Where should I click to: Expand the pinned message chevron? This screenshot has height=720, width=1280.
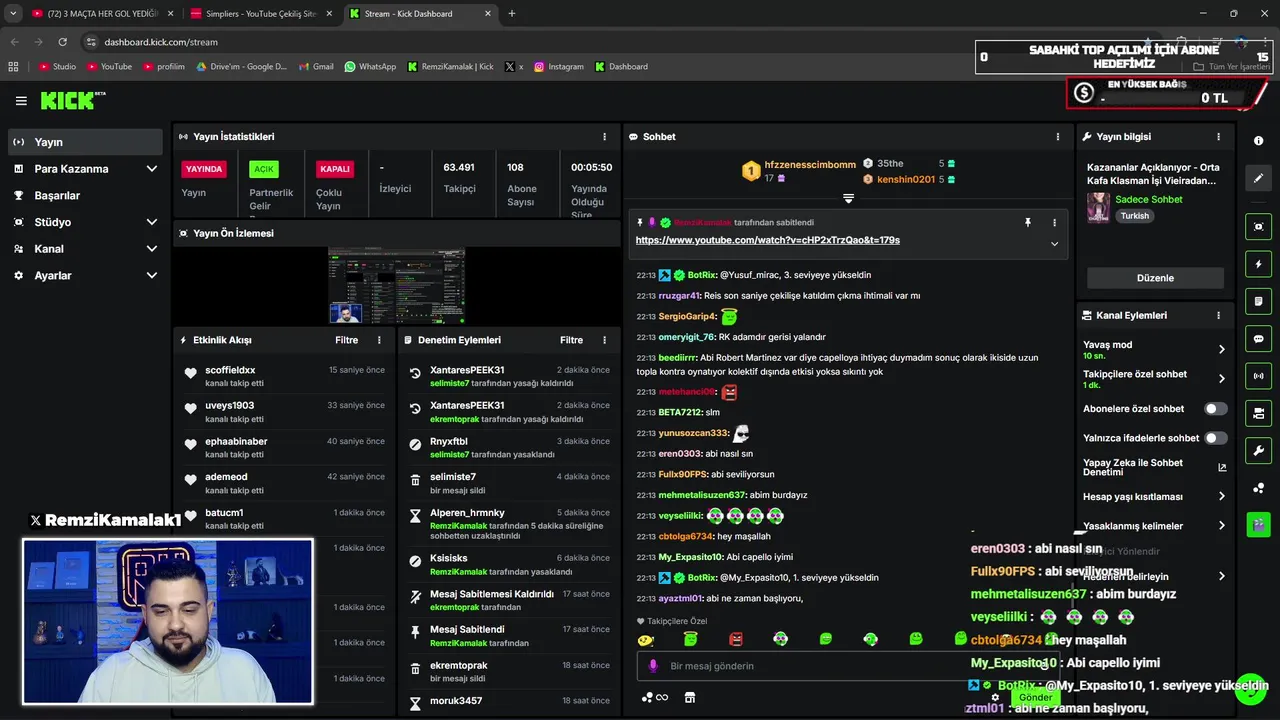coord(1054,243)
